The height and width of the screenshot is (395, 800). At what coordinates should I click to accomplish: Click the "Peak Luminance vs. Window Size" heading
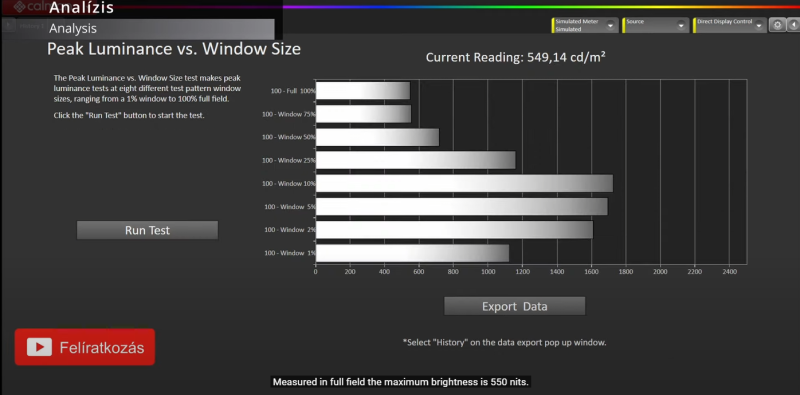coord(174,49)
